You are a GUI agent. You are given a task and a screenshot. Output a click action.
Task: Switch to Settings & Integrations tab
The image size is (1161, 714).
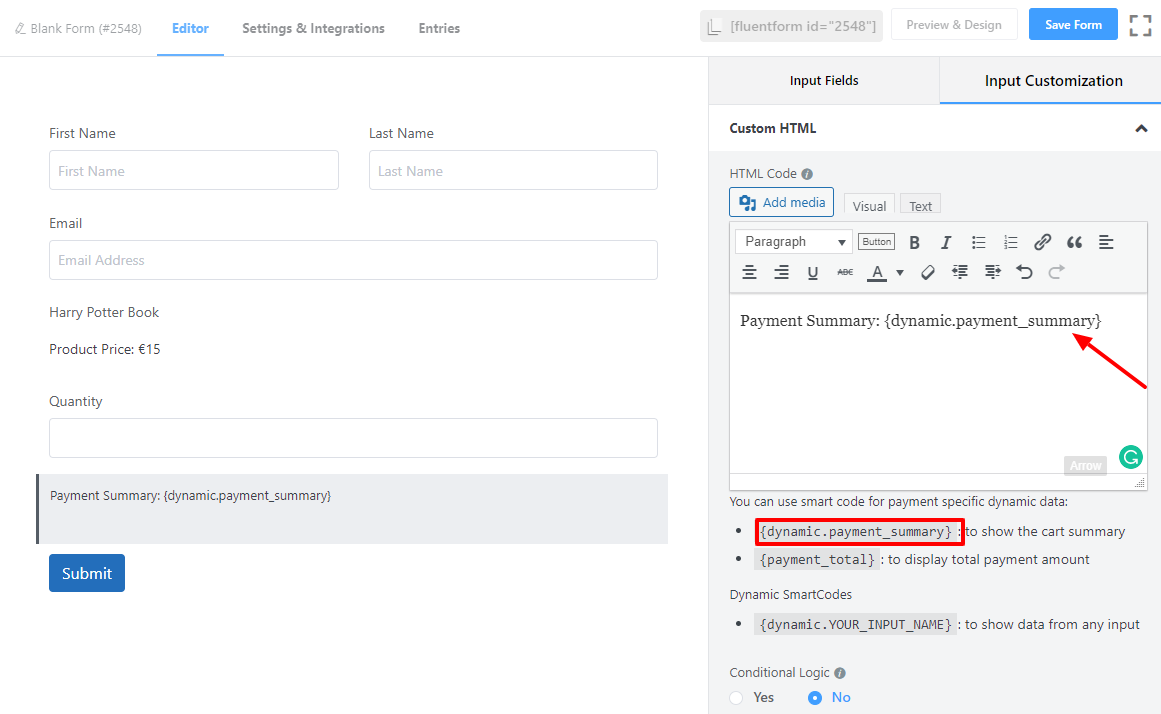pyautogui.click(x=313, y=28)
